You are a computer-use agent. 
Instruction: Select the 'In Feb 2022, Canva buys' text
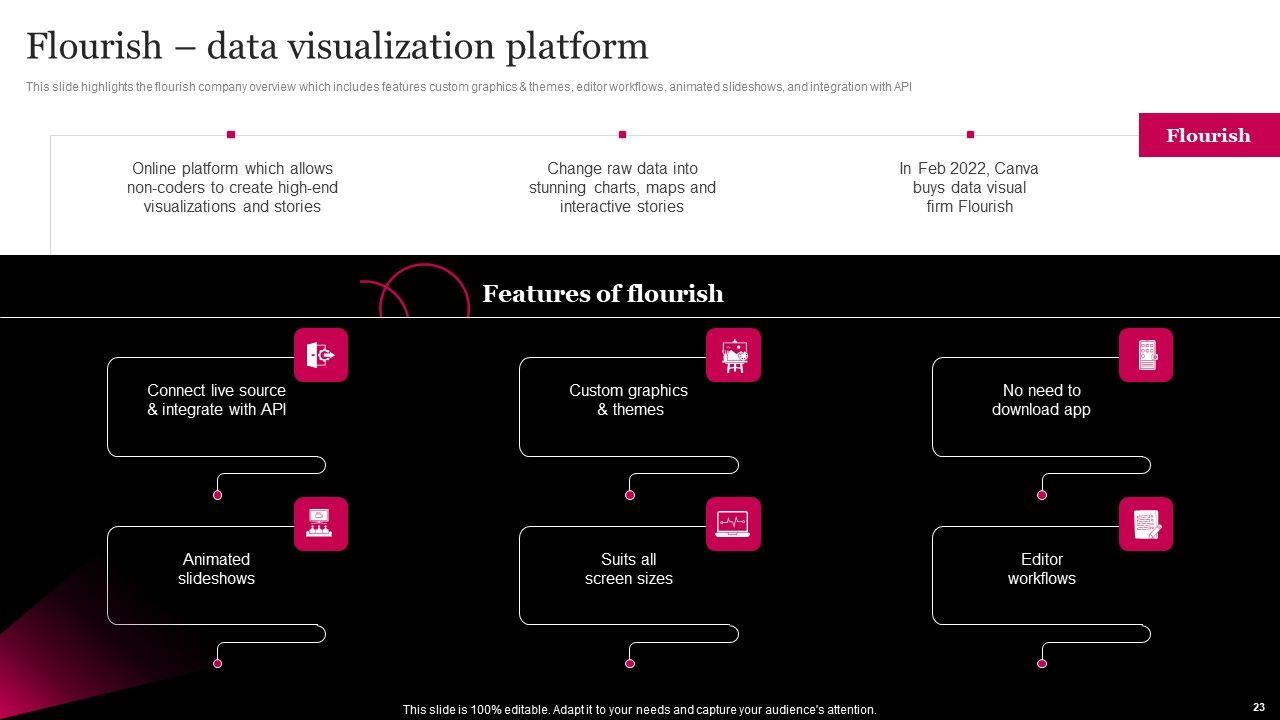(x=970, y=187)
